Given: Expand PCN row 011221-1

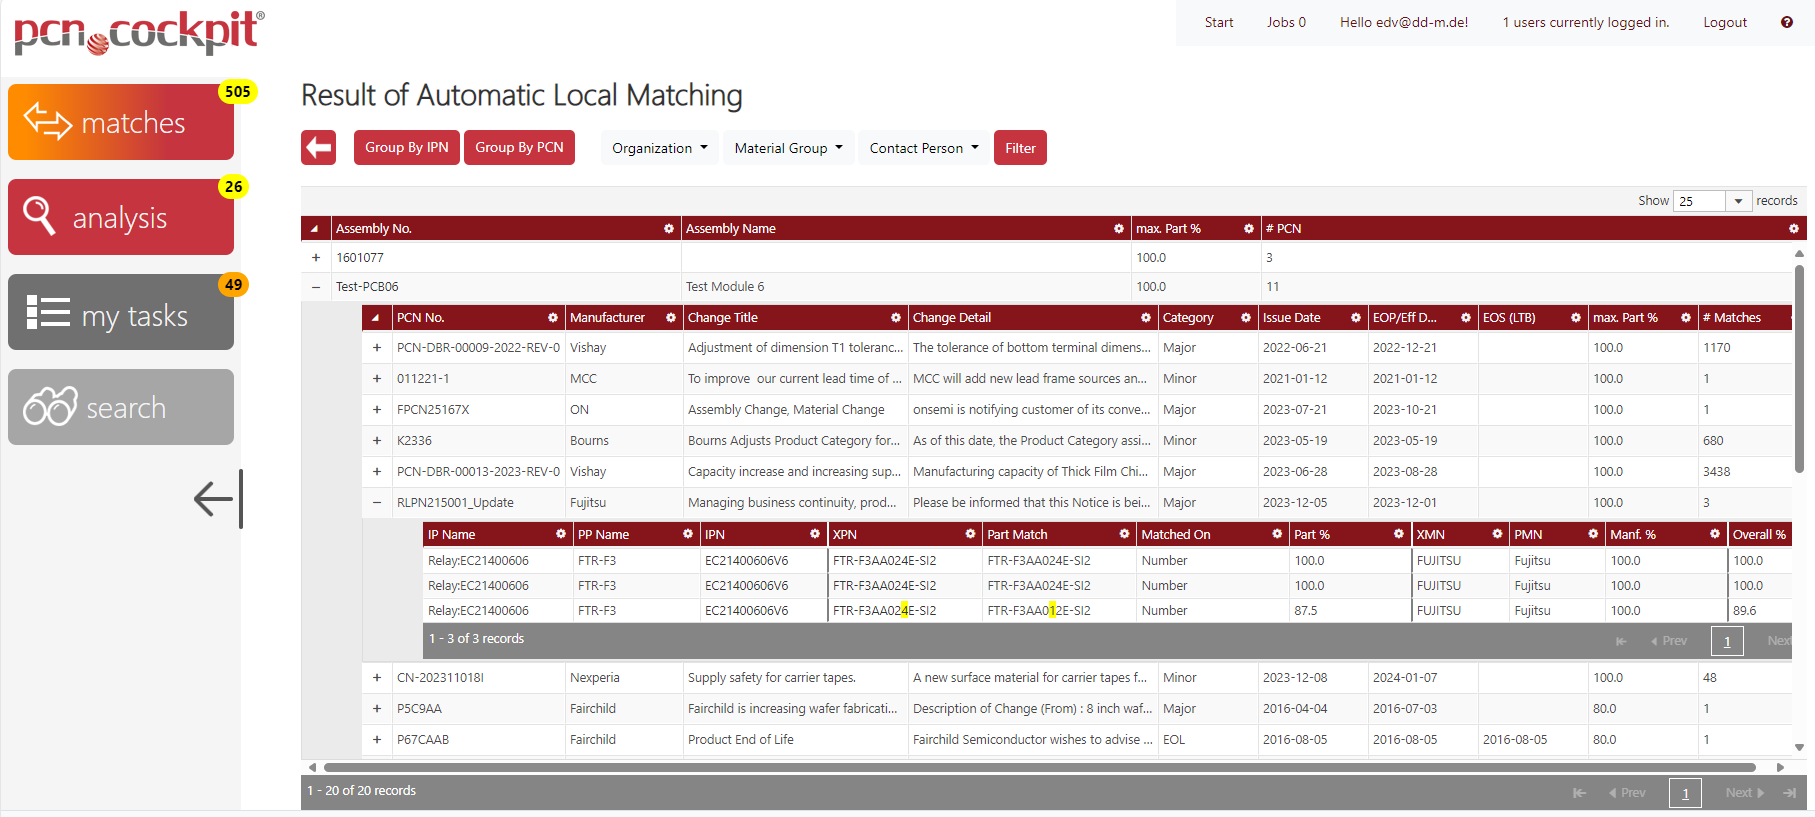Looking at the screenshot, I should [377, 379].
